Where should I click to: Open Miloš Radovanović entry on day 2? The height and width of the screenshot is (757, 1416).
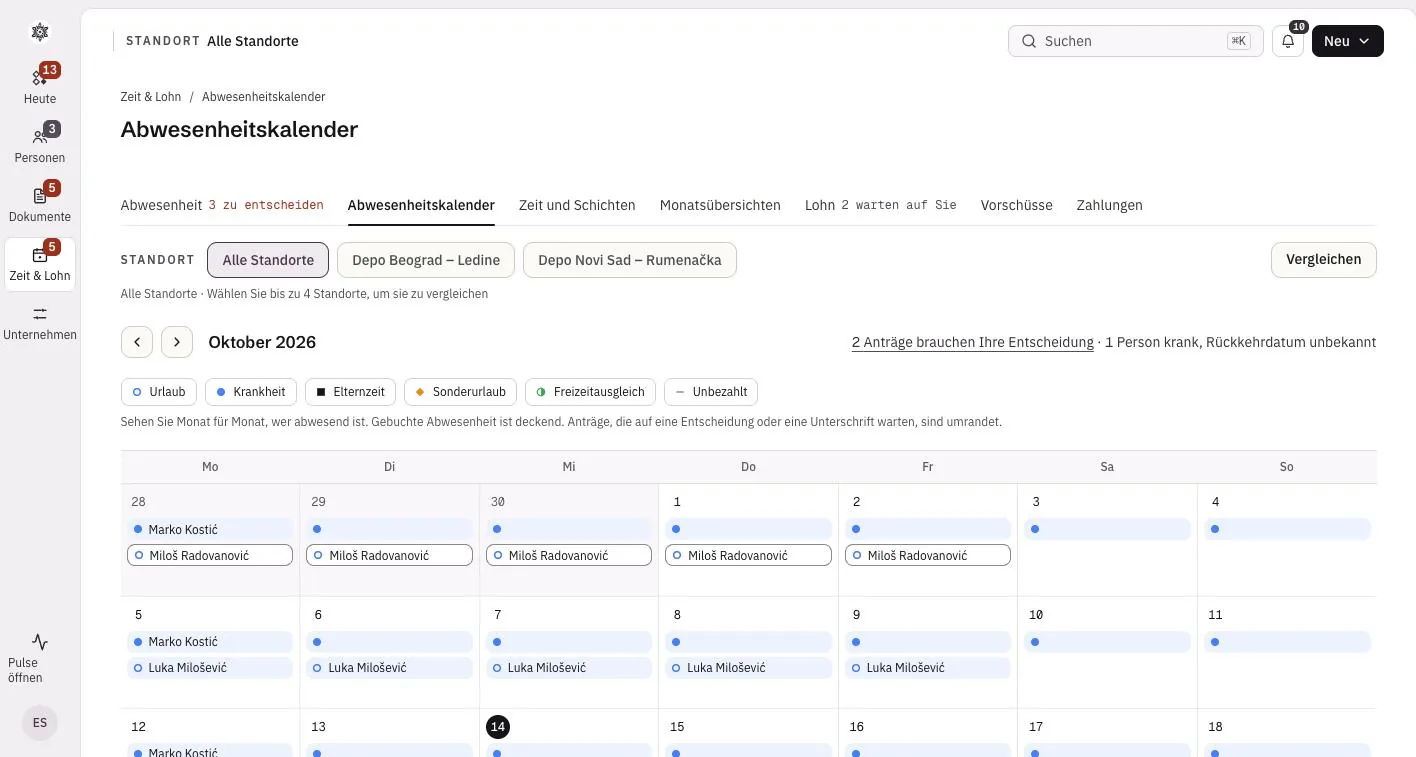click(x=928, y=555)
